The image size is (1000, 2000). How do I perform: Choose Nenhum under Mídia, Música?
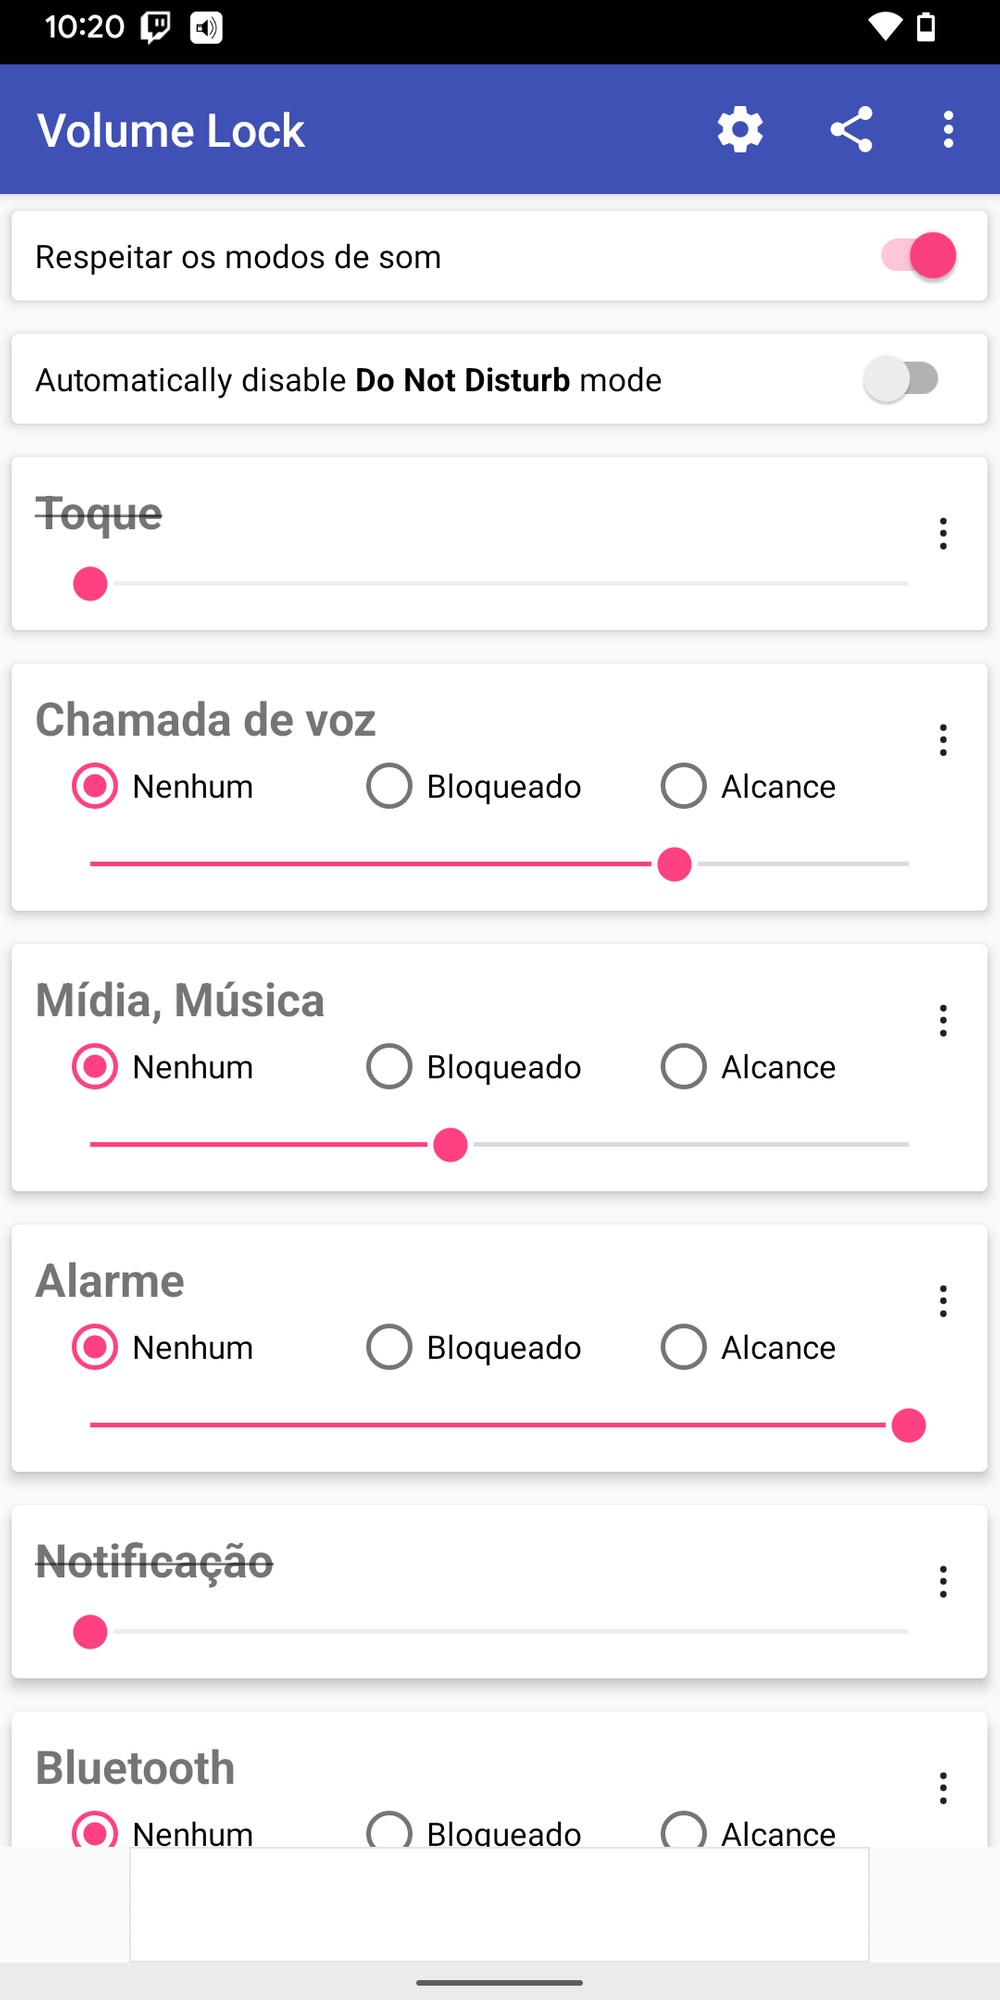[95, 1067]
